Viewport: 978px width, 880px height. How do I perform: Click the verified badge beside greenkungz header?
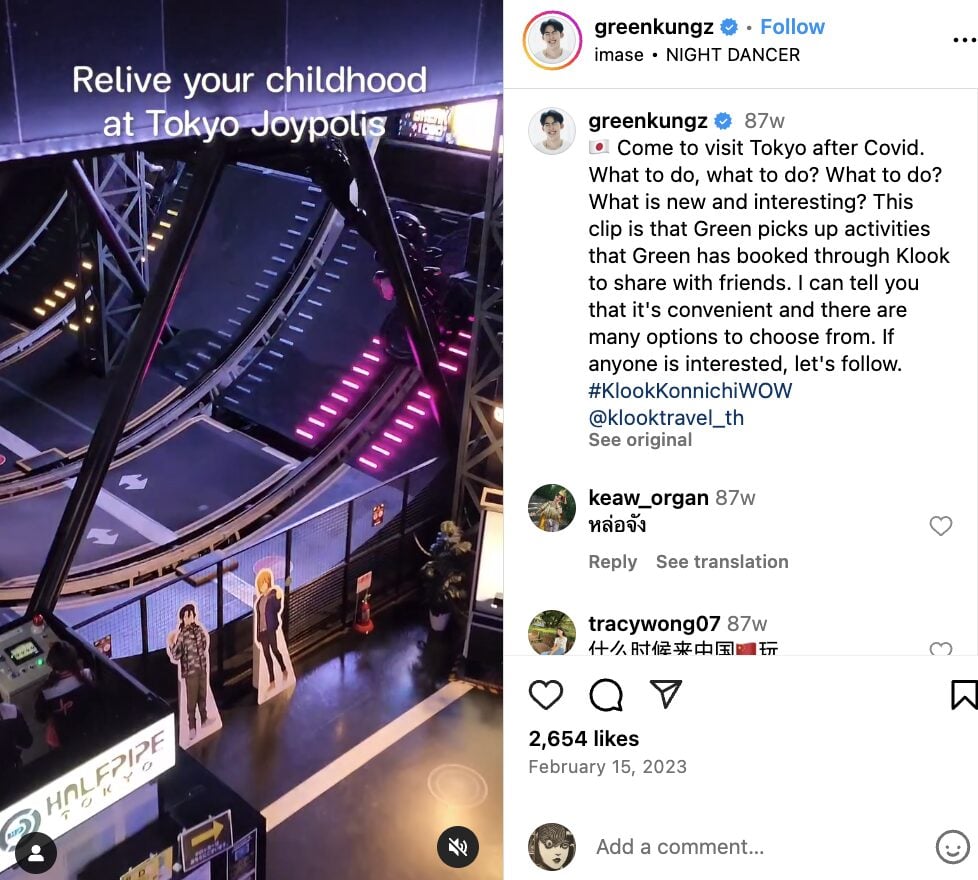click(729, 27)
